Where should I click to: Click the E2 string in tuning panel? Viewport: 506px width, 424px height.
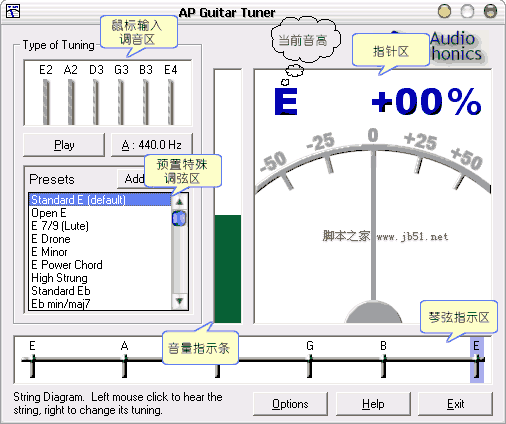coord(46,102)
